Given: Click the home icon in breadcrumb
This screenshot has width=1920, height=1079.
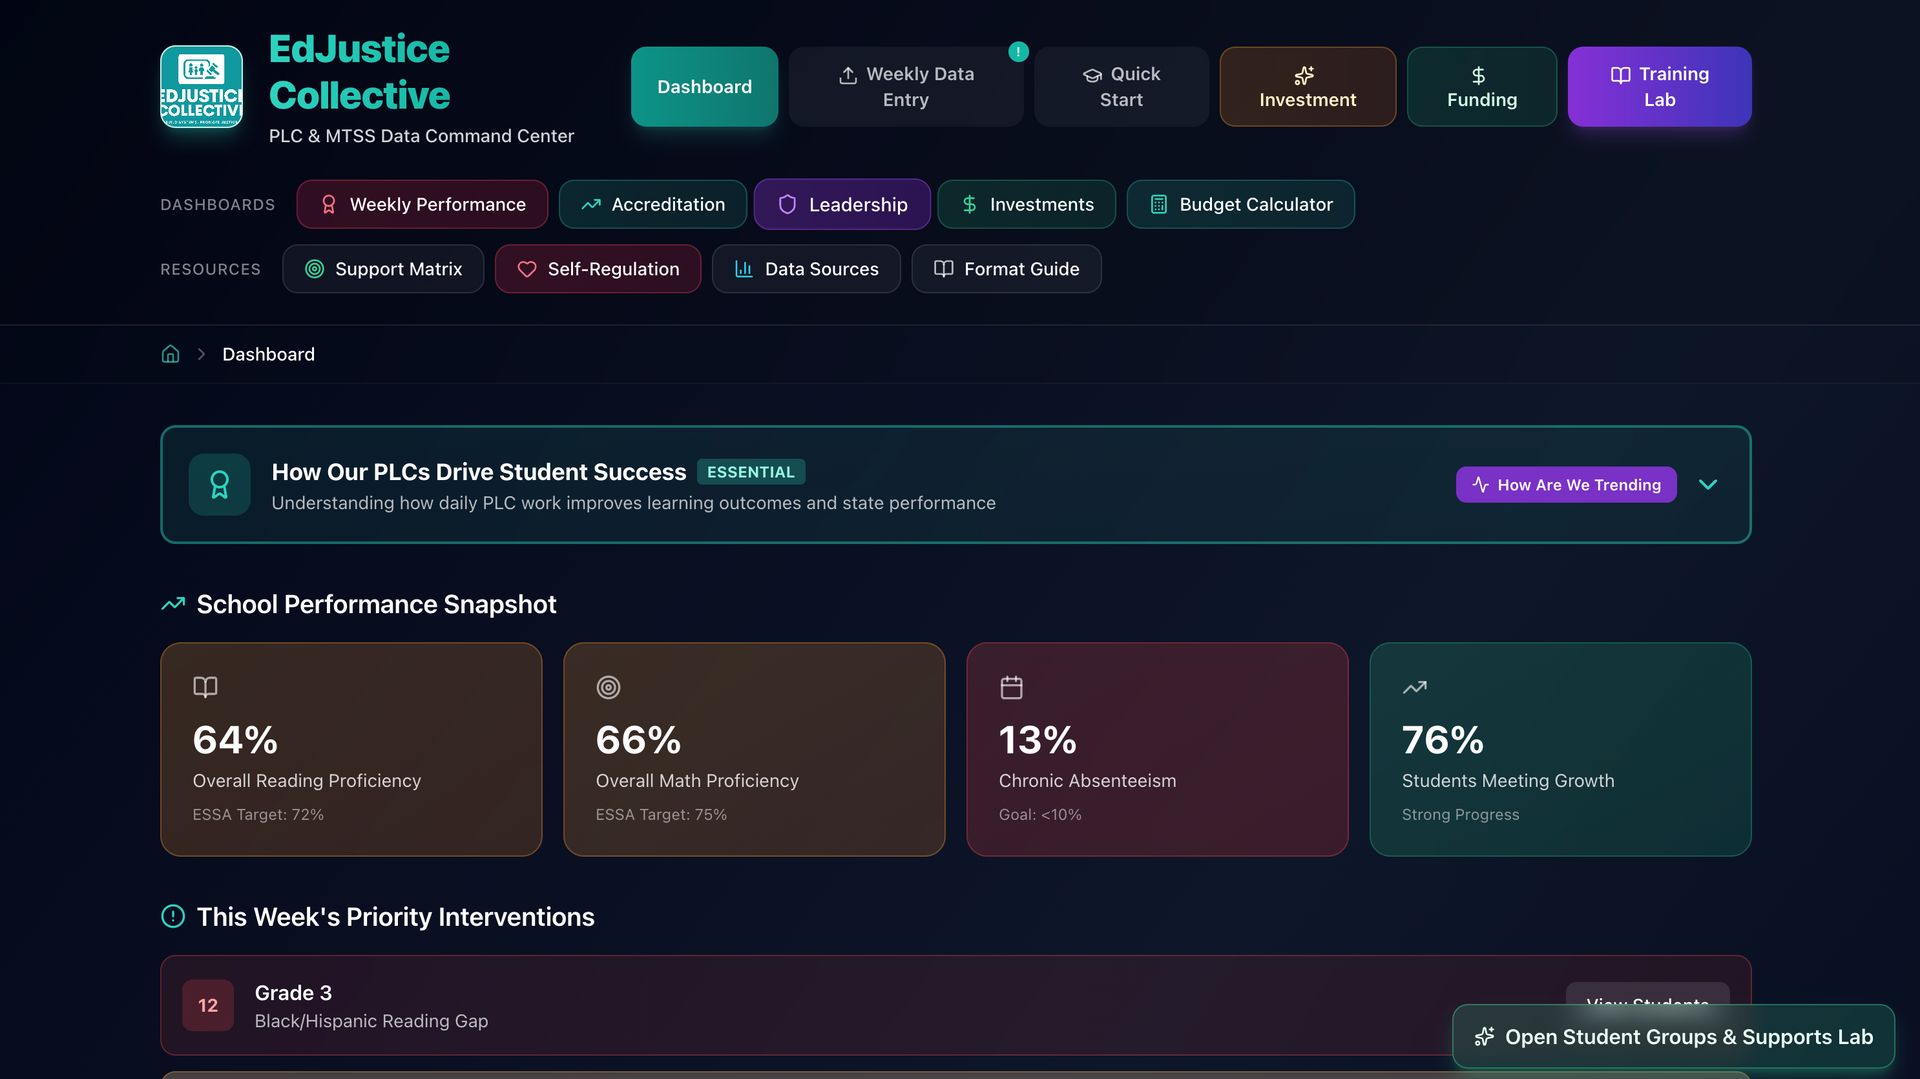Looking at the screenshot, I should tap(170, 354).
